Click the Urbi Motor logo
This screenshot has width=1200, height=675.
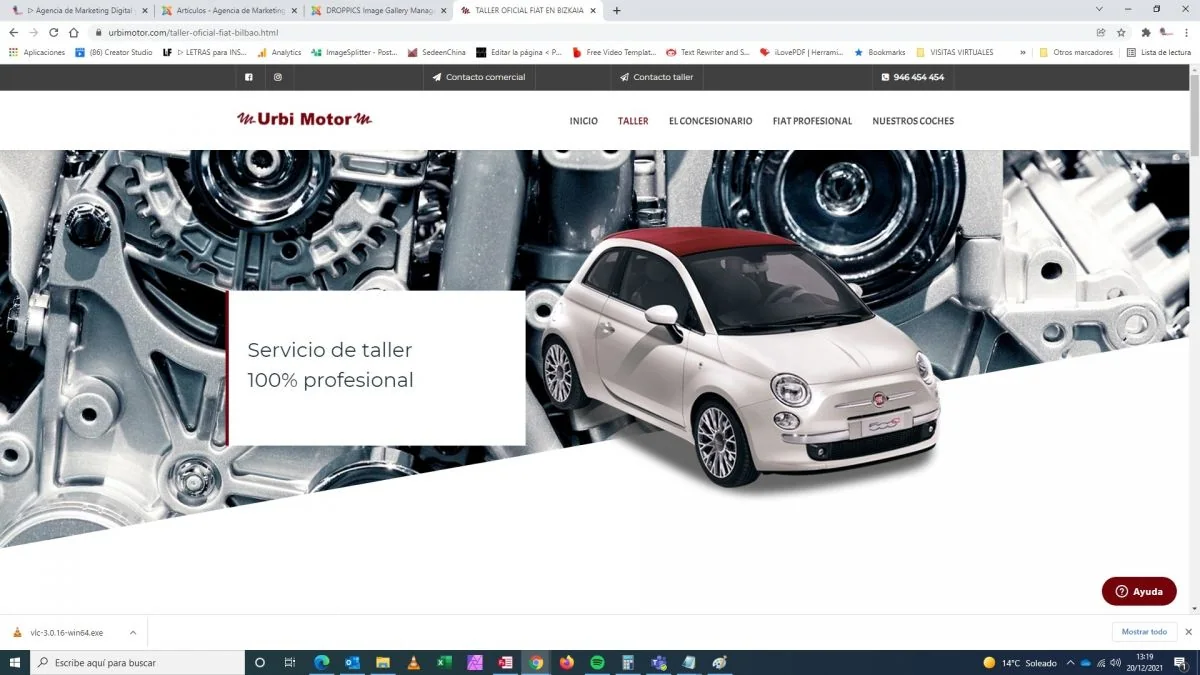(304, 120)
